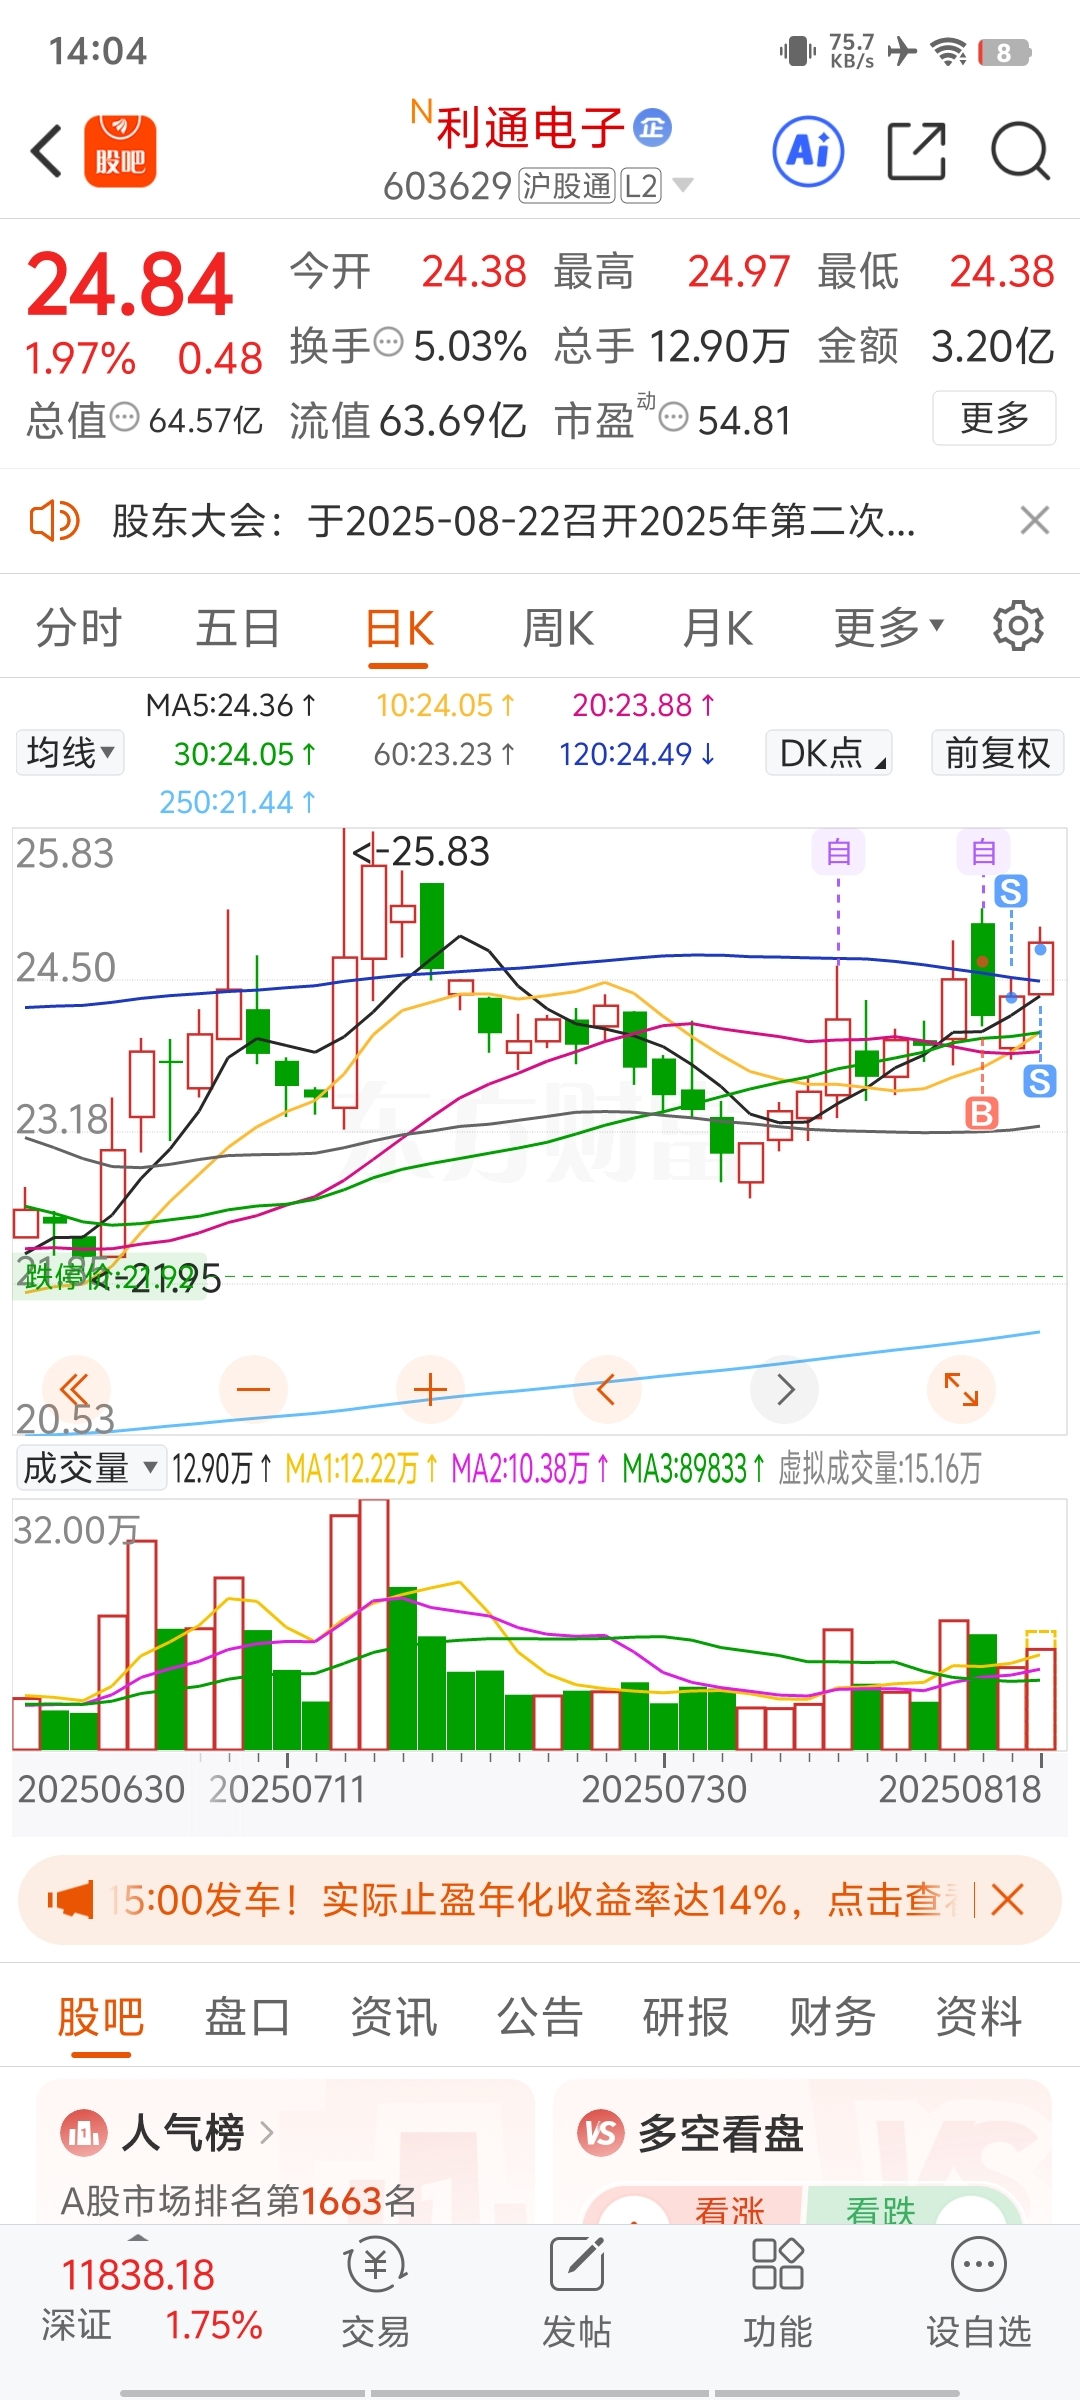
Task: Tap the 24.84 current price
Action: pyautogui.click(x=130, y=284)
